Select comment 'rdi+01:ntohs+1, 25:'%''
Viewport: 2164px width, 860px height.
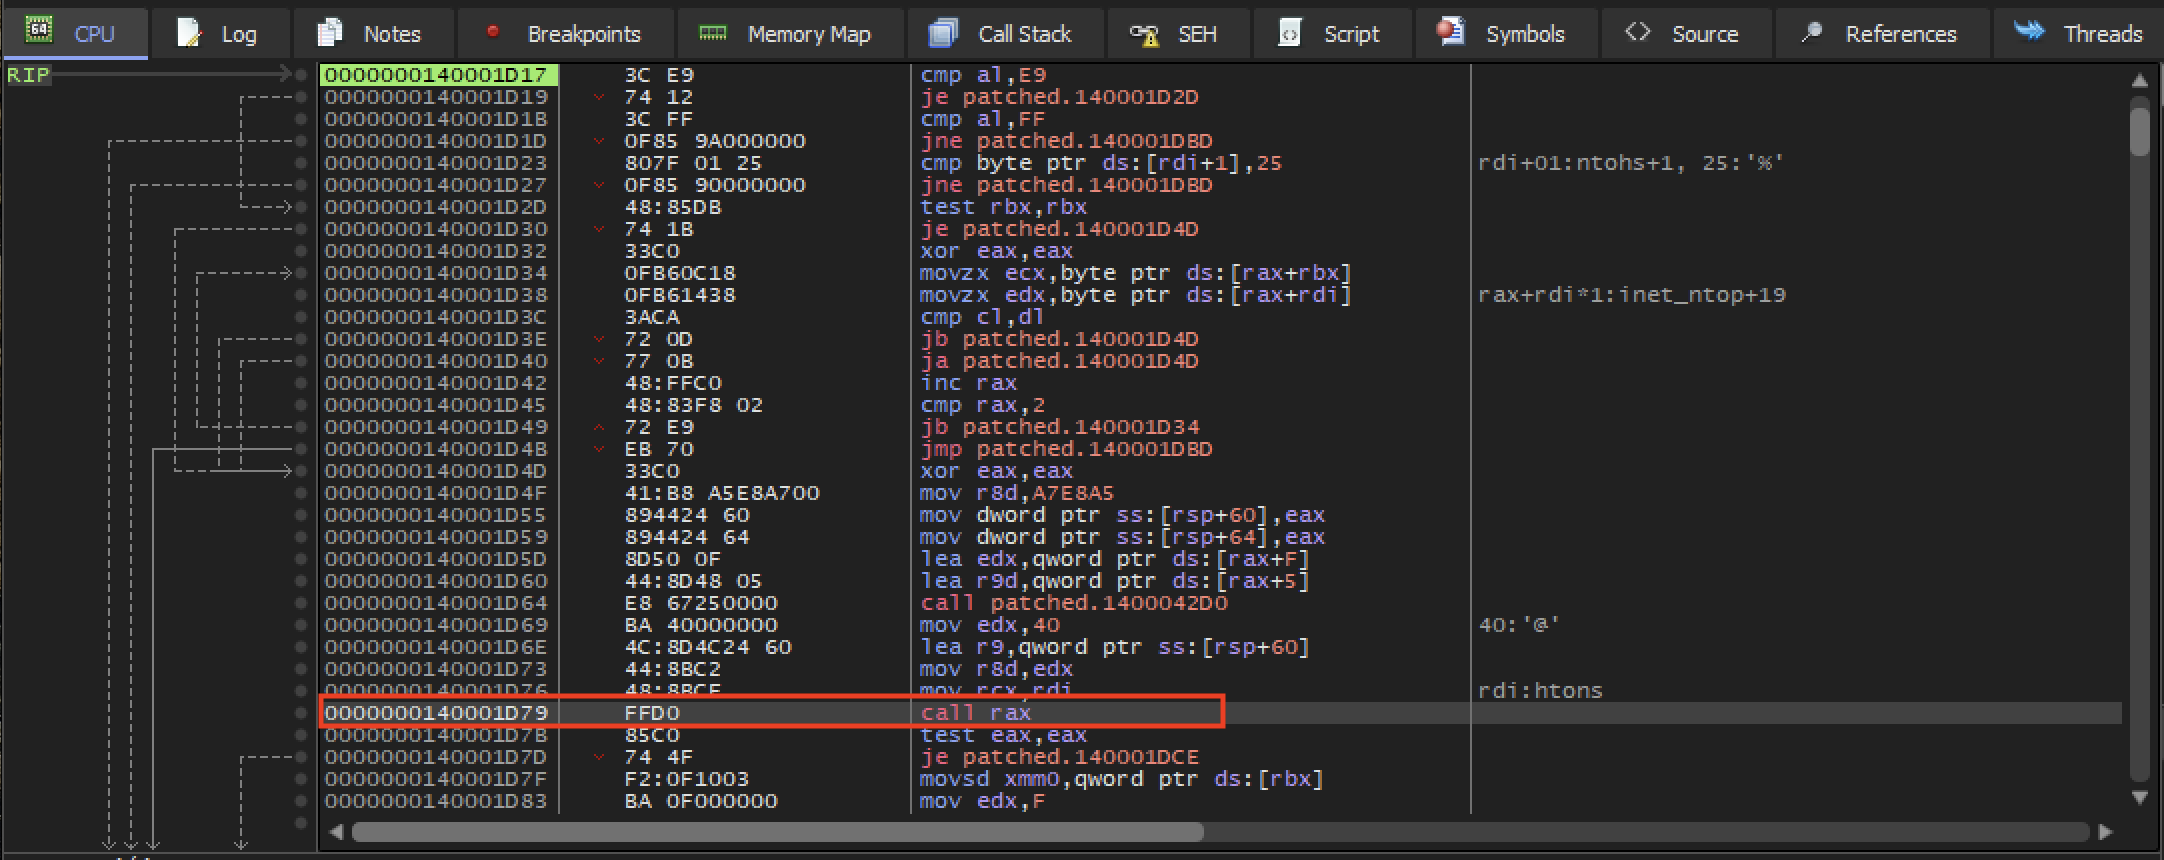[1631, 163]
